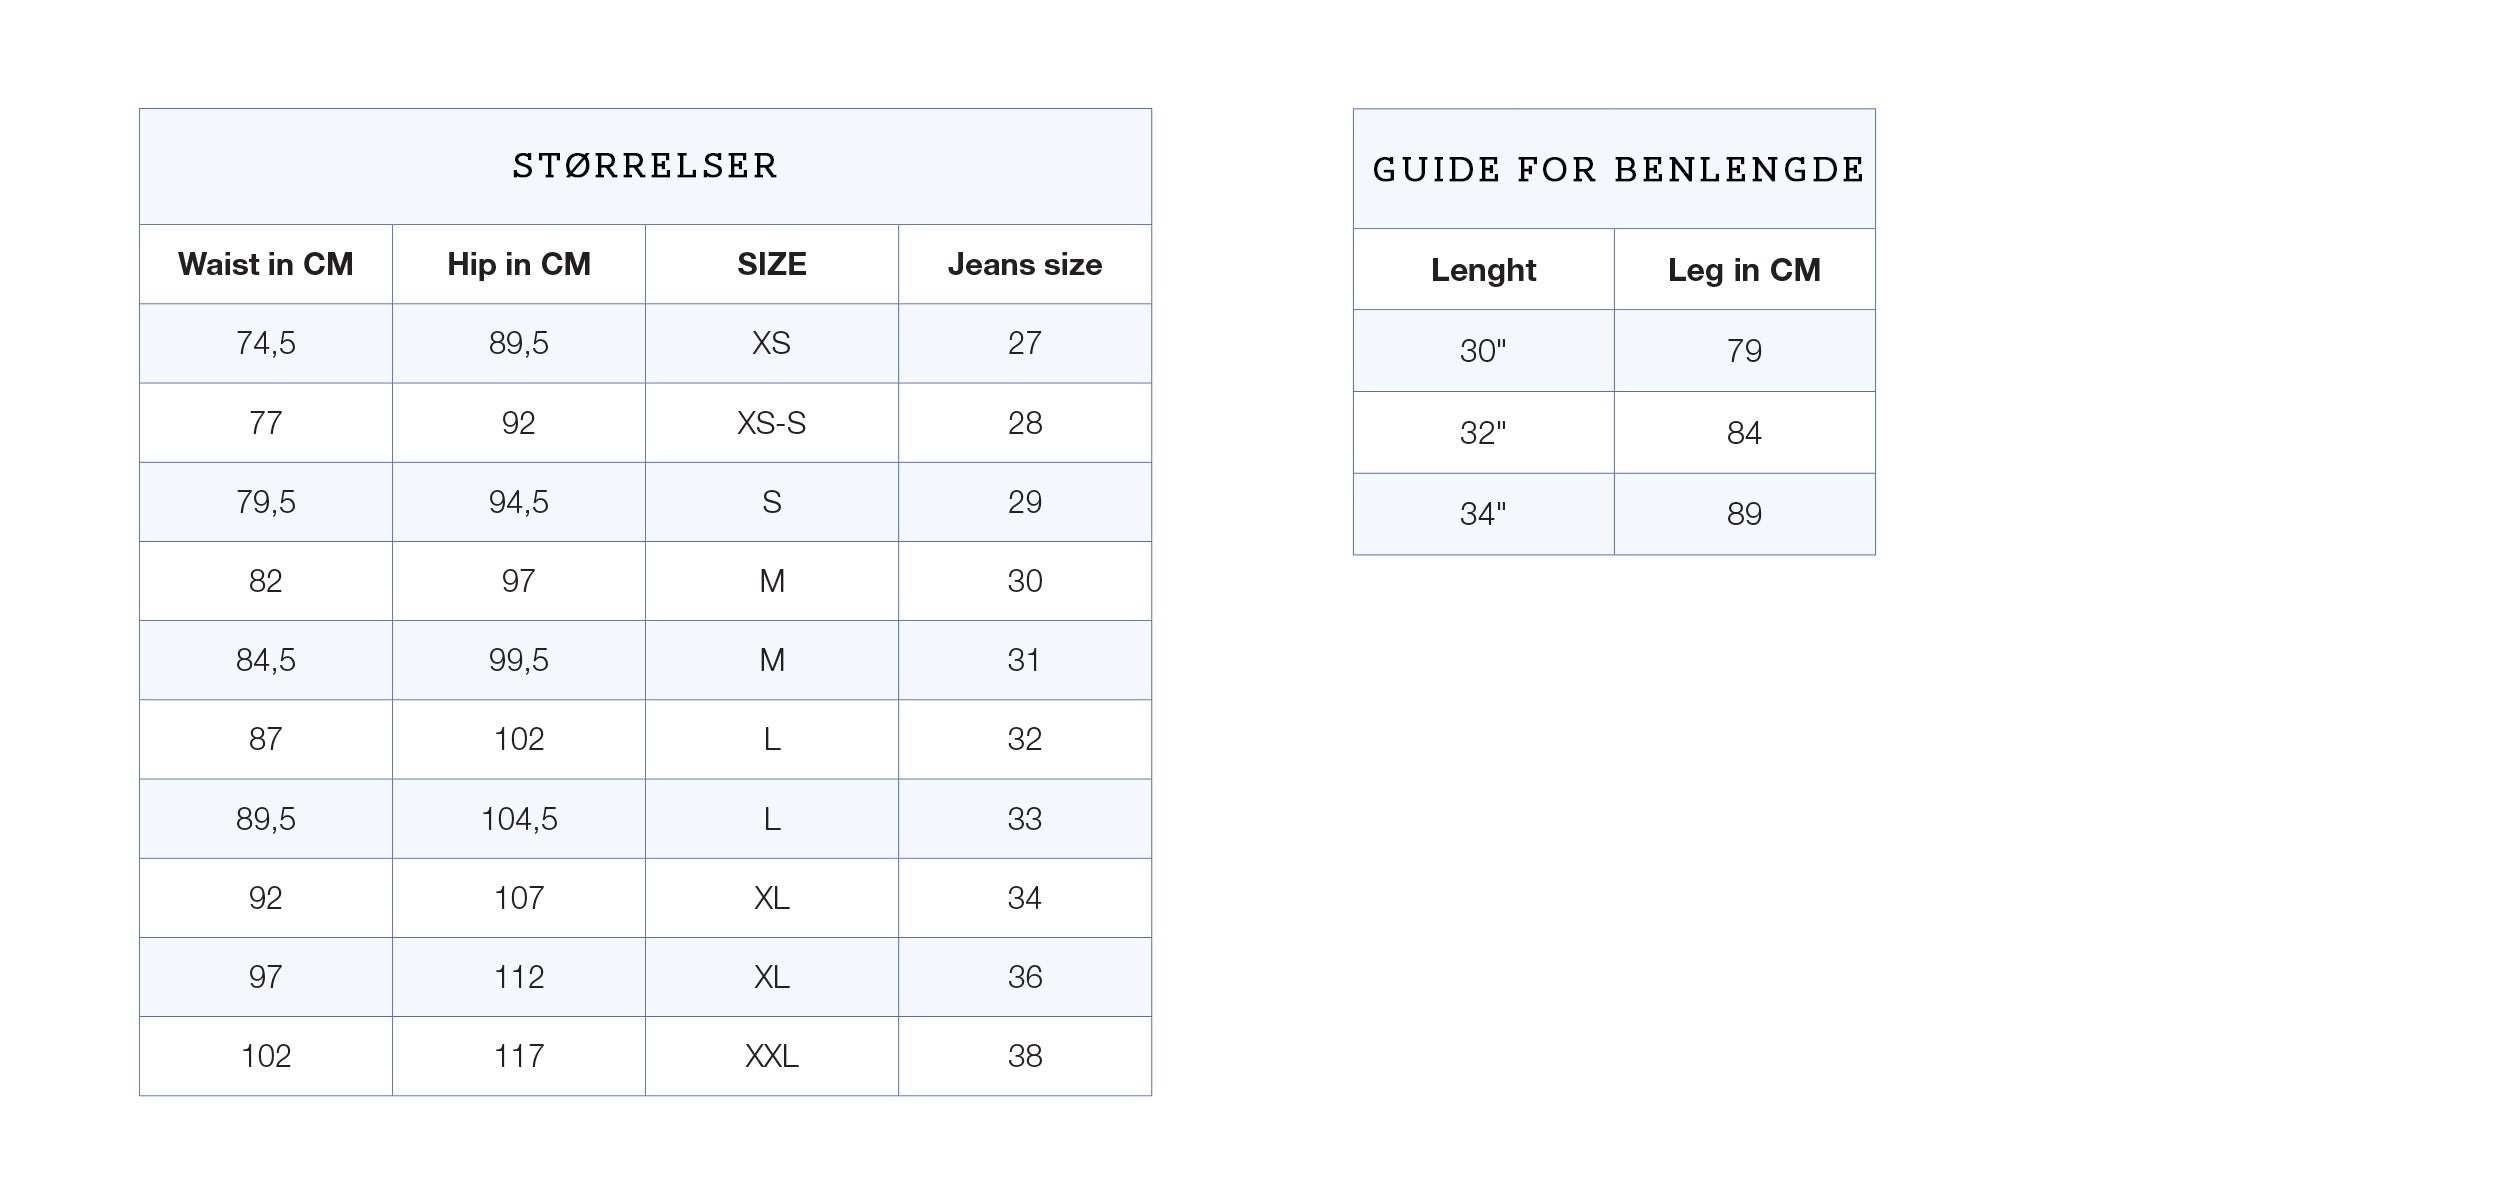Select the 84 leg length cell

pos(1744,433)
